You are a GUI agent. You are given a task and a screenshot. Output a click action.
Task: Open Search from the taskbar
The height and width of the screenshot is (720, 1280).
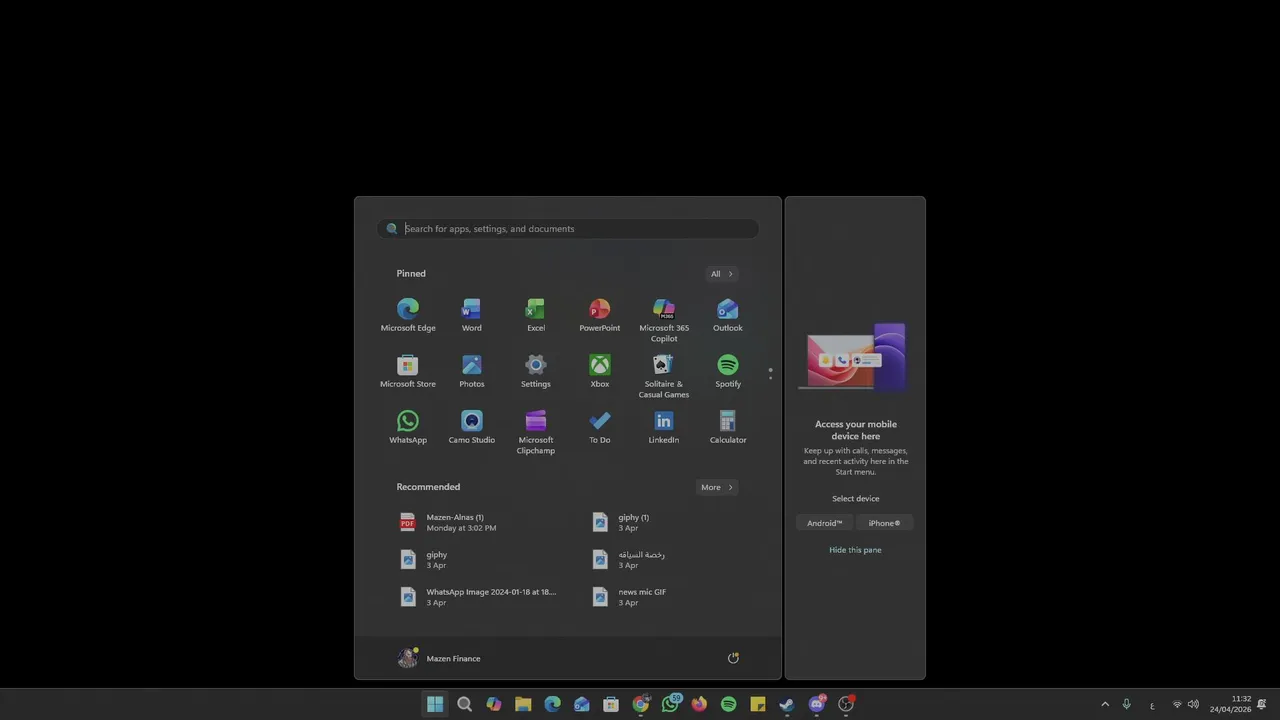click(464, 704)
